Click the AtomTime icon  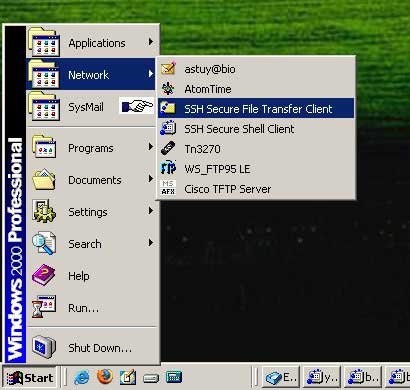168,89
